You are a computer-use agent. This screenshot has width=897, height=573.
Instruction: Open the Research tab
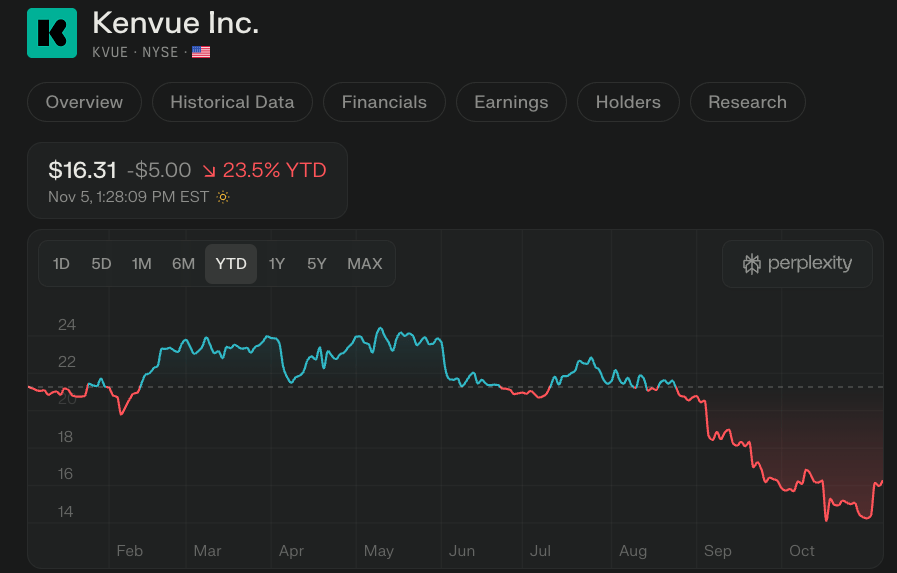[x=747, y=102]
